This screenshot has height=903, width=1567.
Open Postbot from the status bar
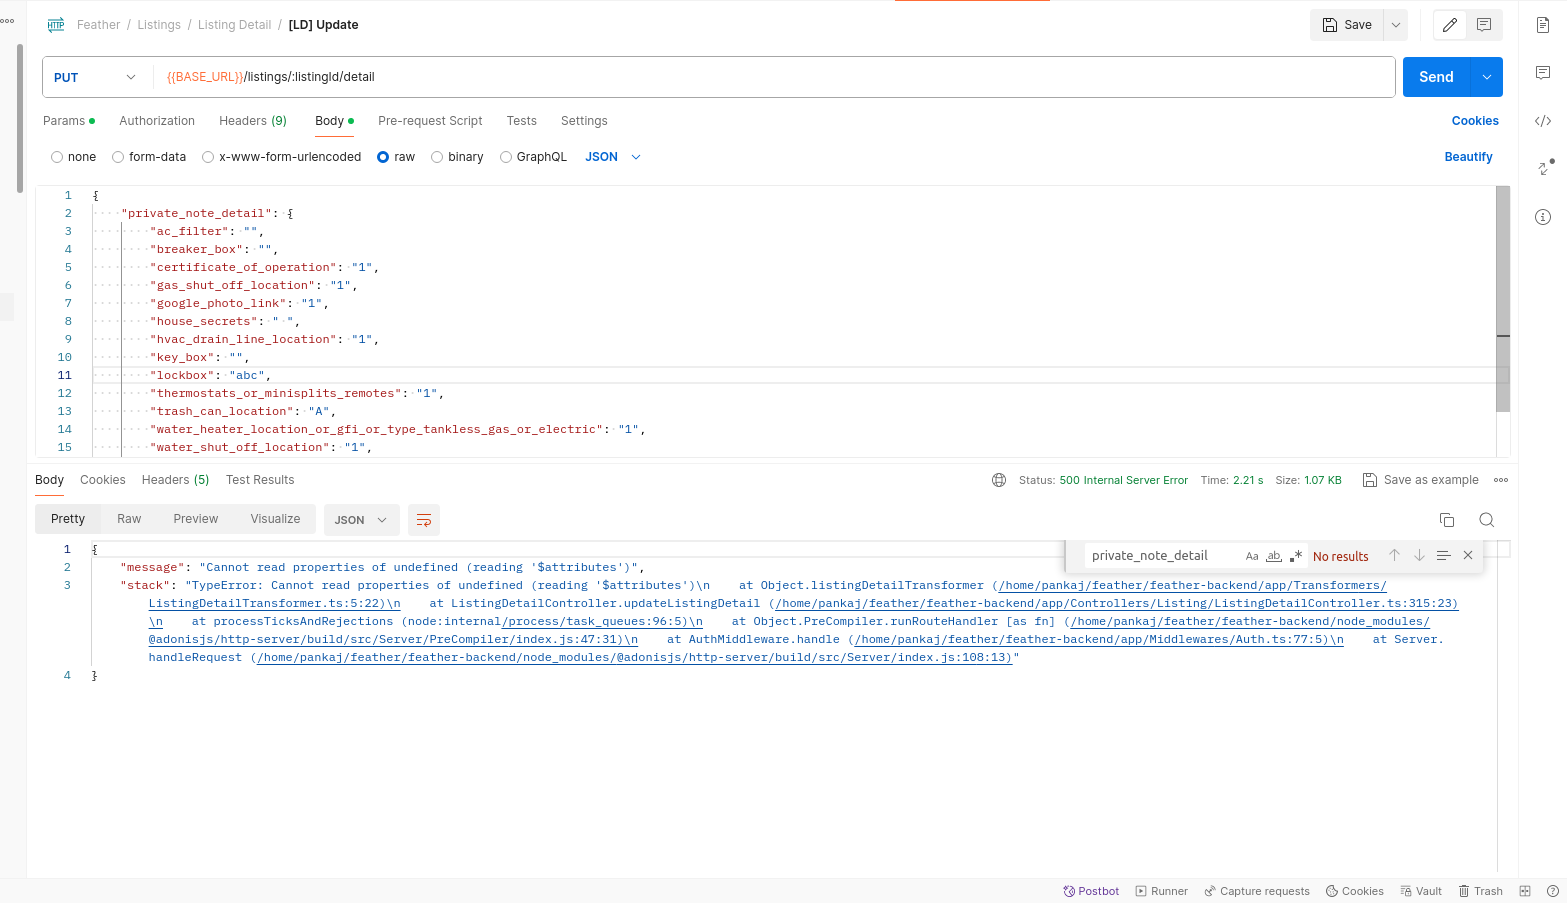(1091, 891)
